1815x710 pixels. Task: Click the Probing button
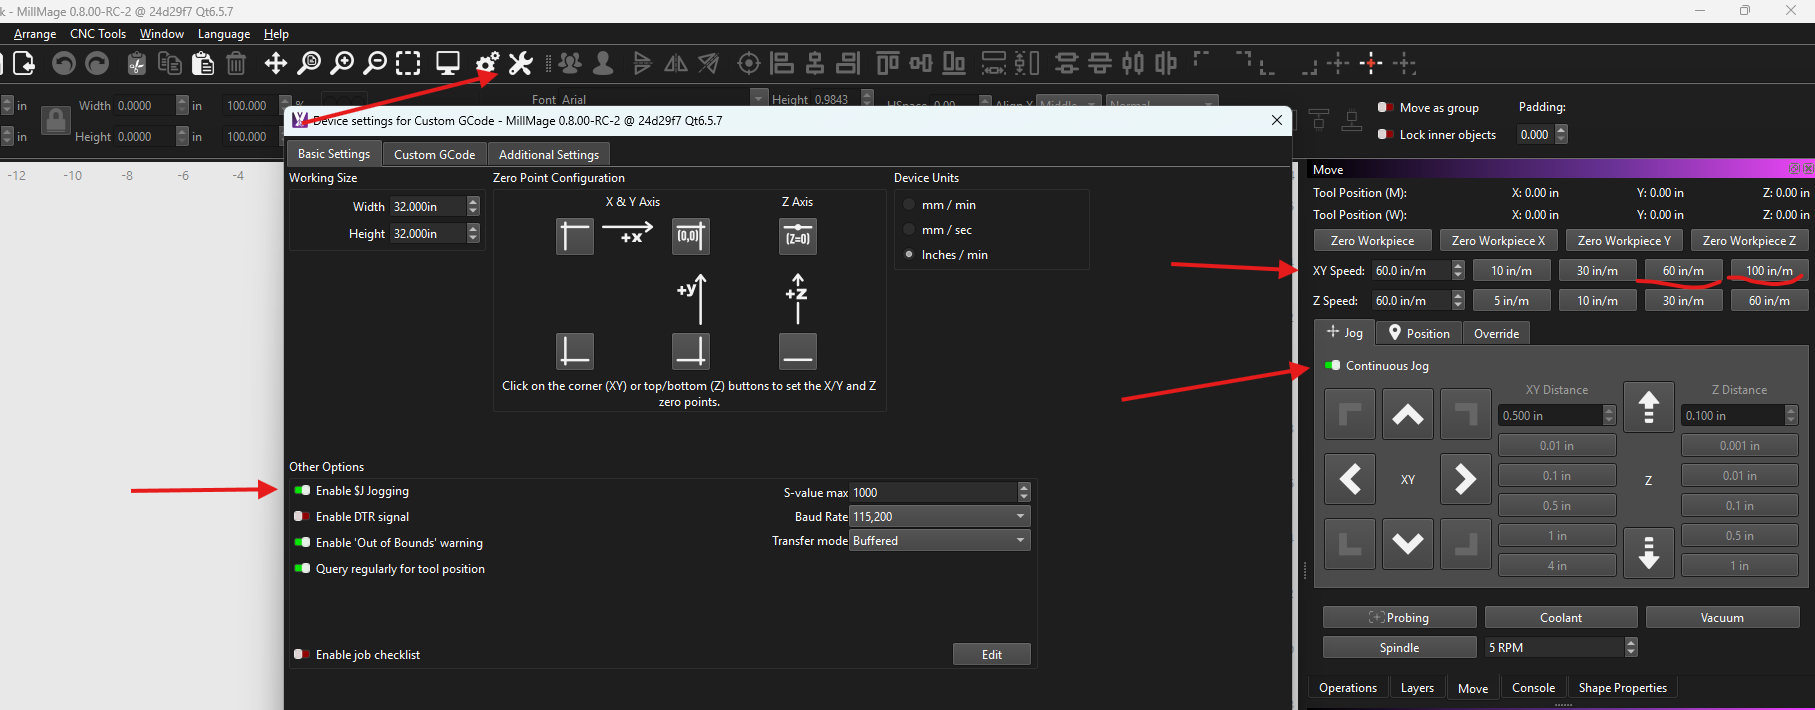[1399, 617]
